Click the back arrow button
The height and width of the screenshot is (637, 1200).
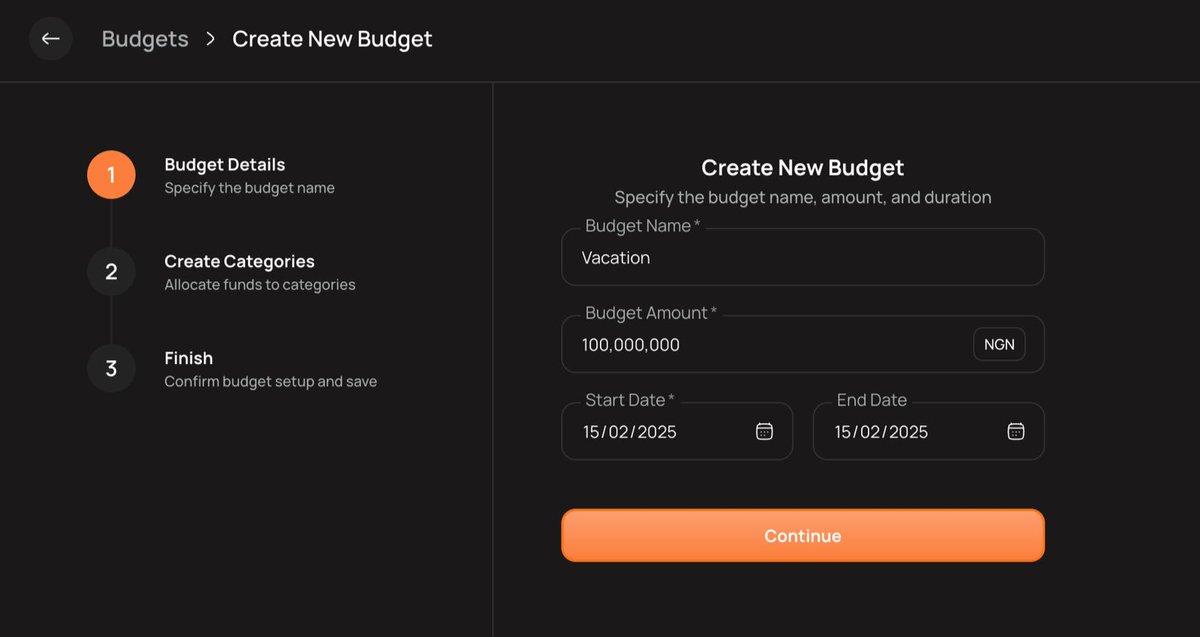pyautogui.click(x=50, y=39)
